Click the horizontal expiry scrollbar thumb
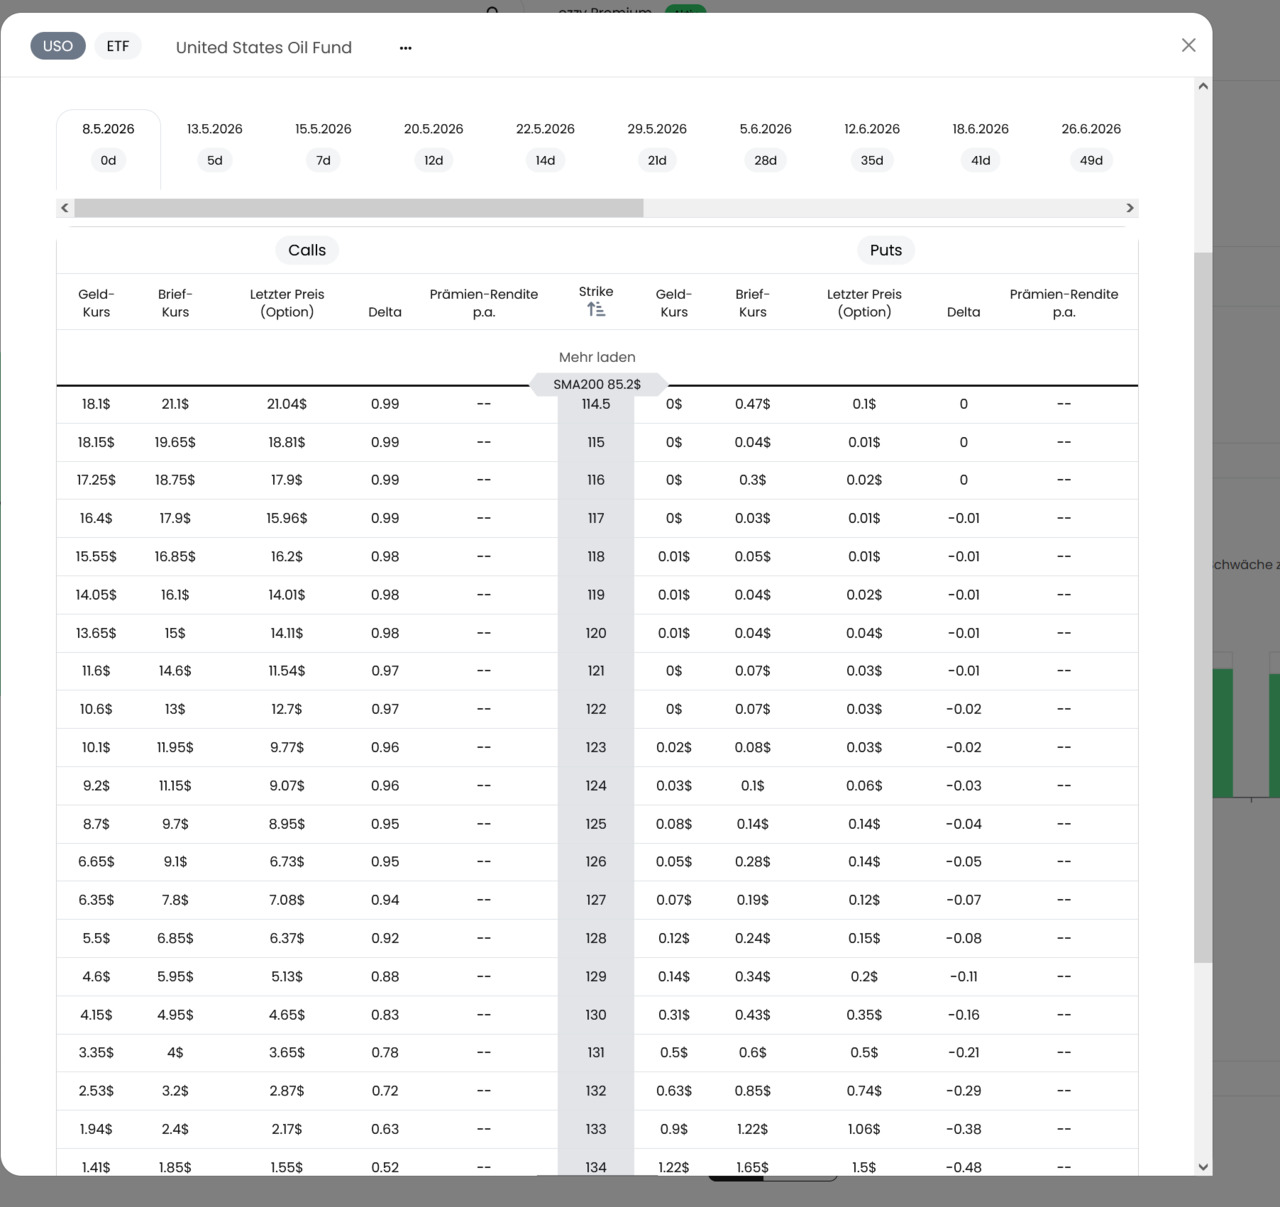This screenshot has width=1280, height=1207. pyautogui.click(x=359, y=208)
